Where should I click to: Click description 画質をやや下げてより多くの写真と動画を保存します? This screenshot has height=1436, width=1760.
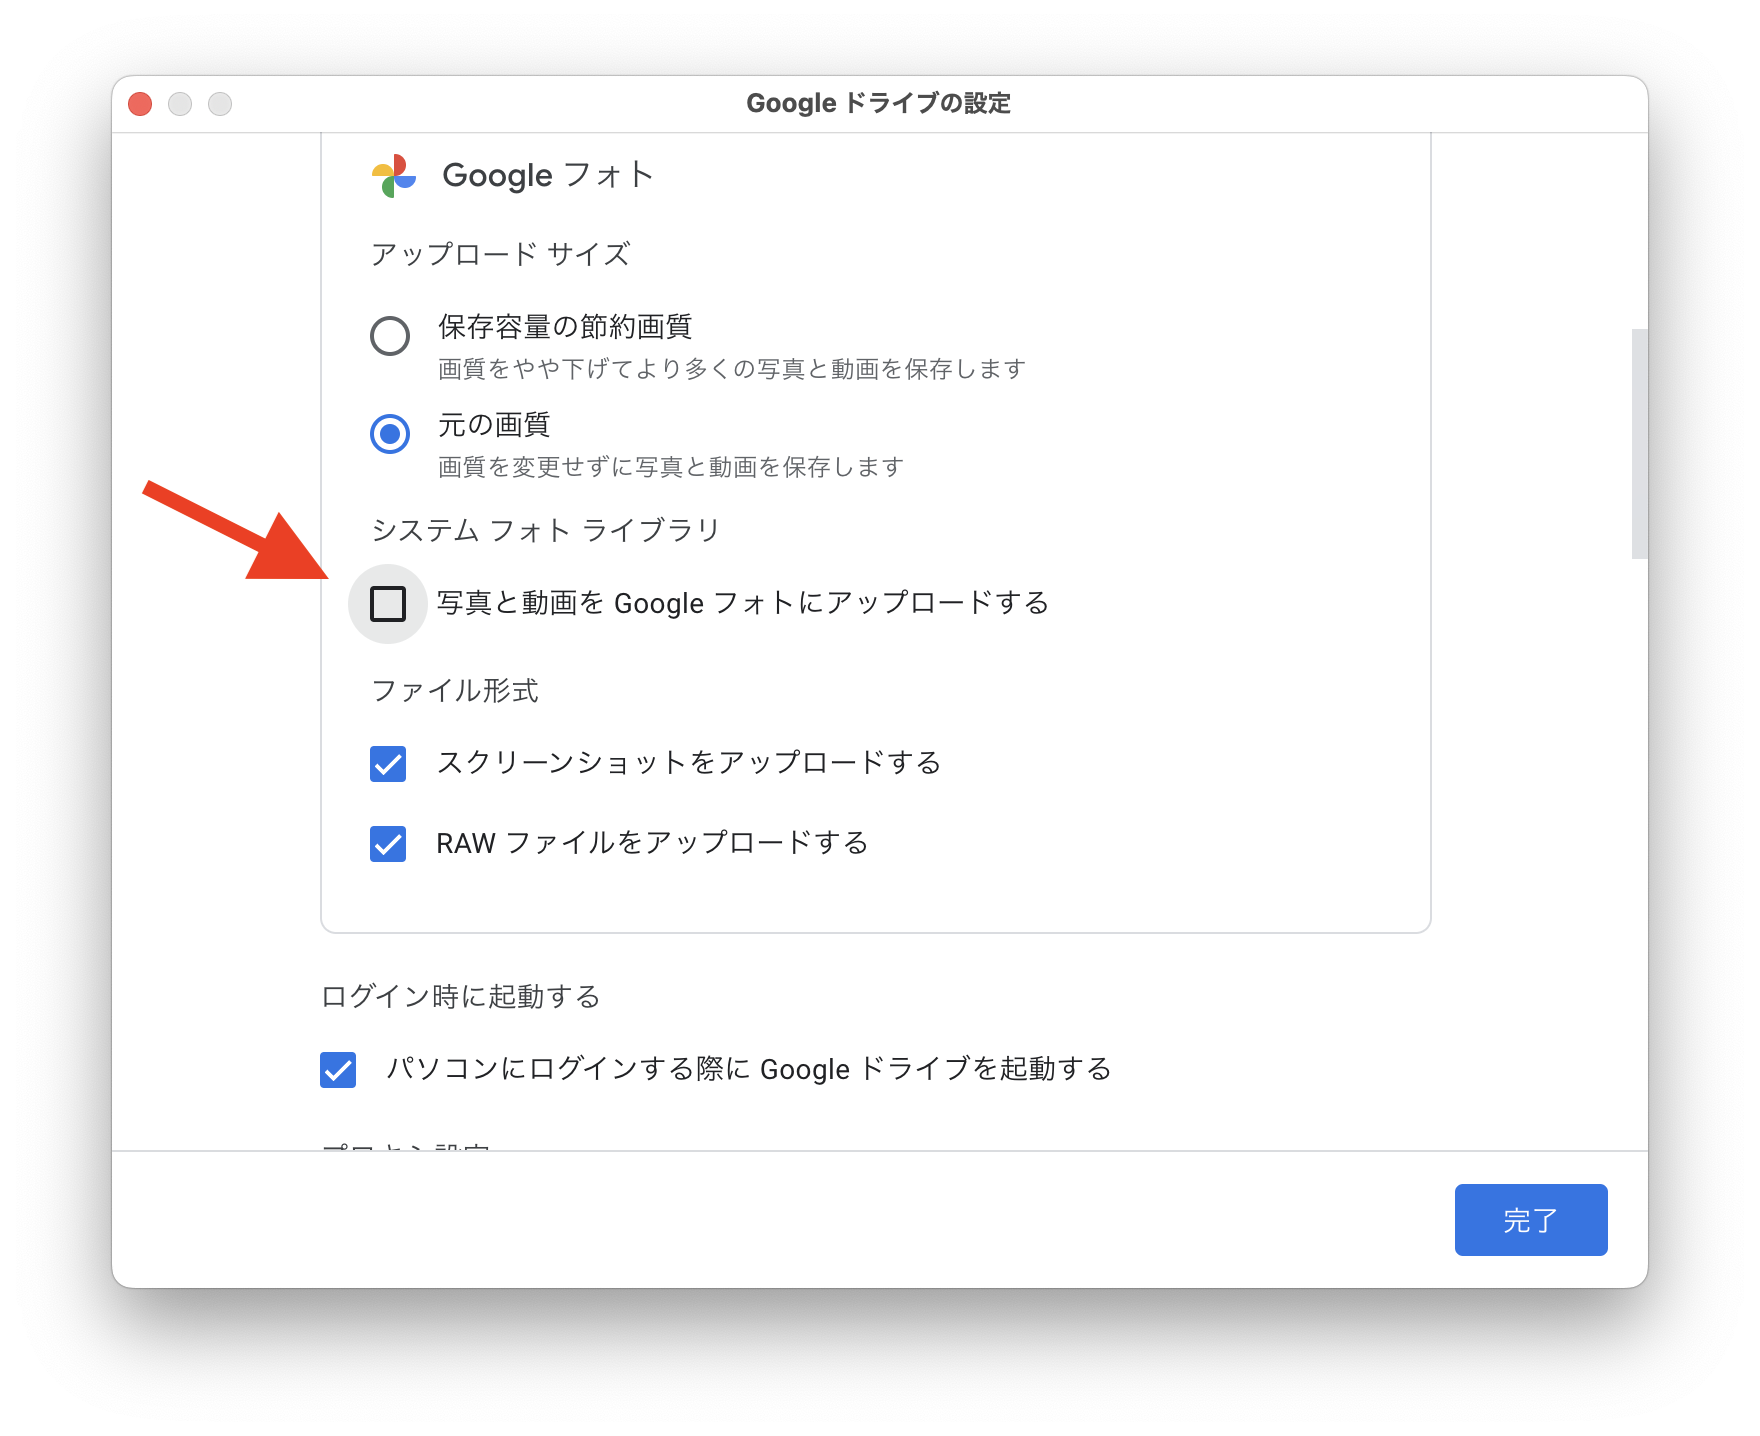click(732, 369)
